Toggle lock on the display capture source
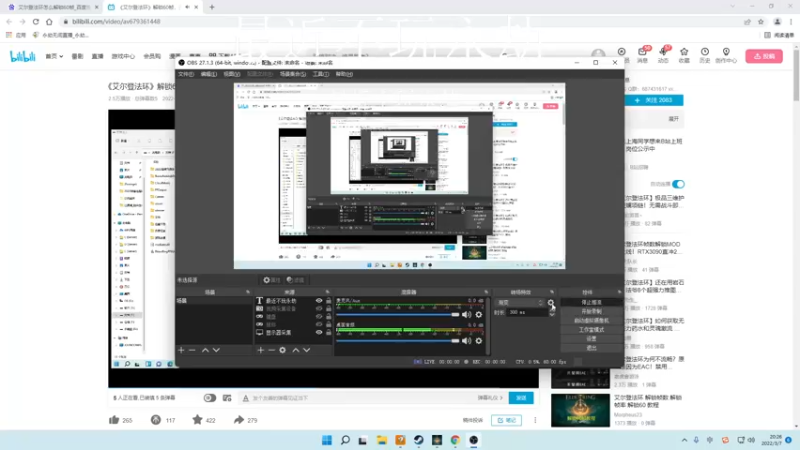Screen dimensions: 800x450 point(329,333)
